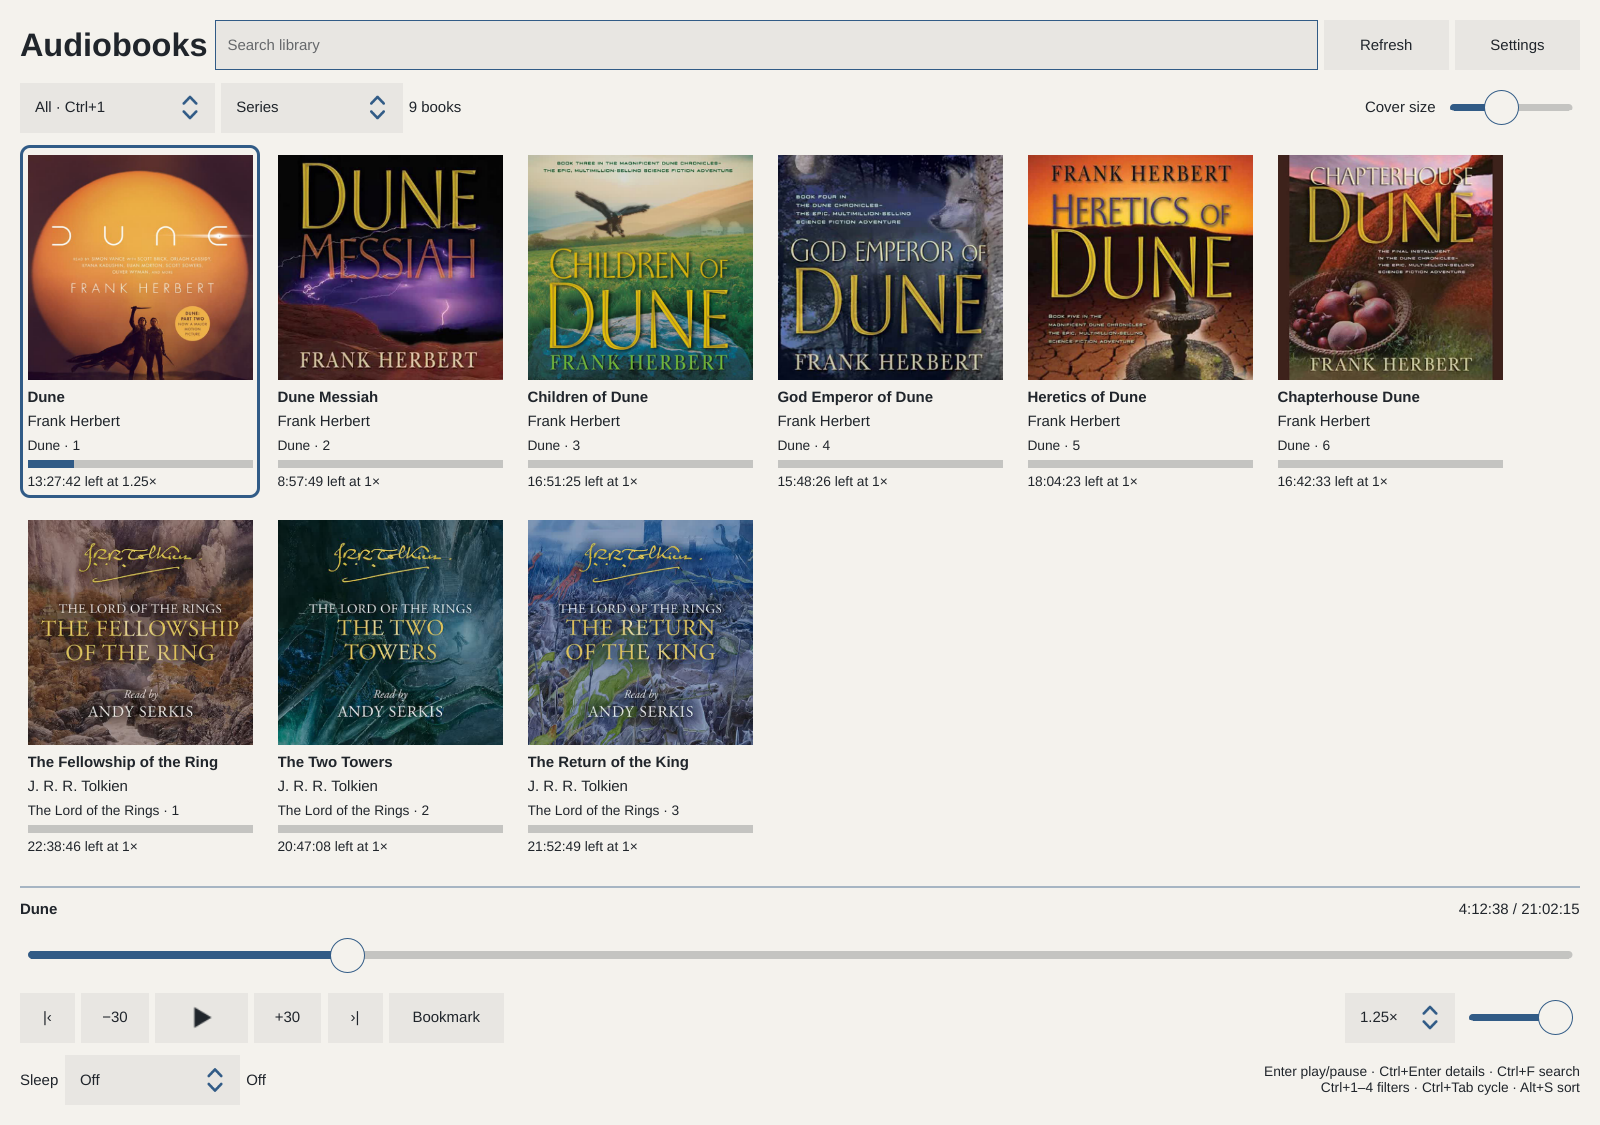Click the playback speed slider handle

point(1555,1017)
